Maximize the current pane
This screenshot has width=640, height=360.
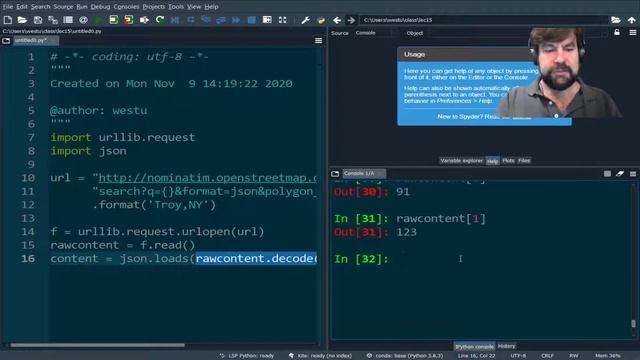tap(267, 20)
